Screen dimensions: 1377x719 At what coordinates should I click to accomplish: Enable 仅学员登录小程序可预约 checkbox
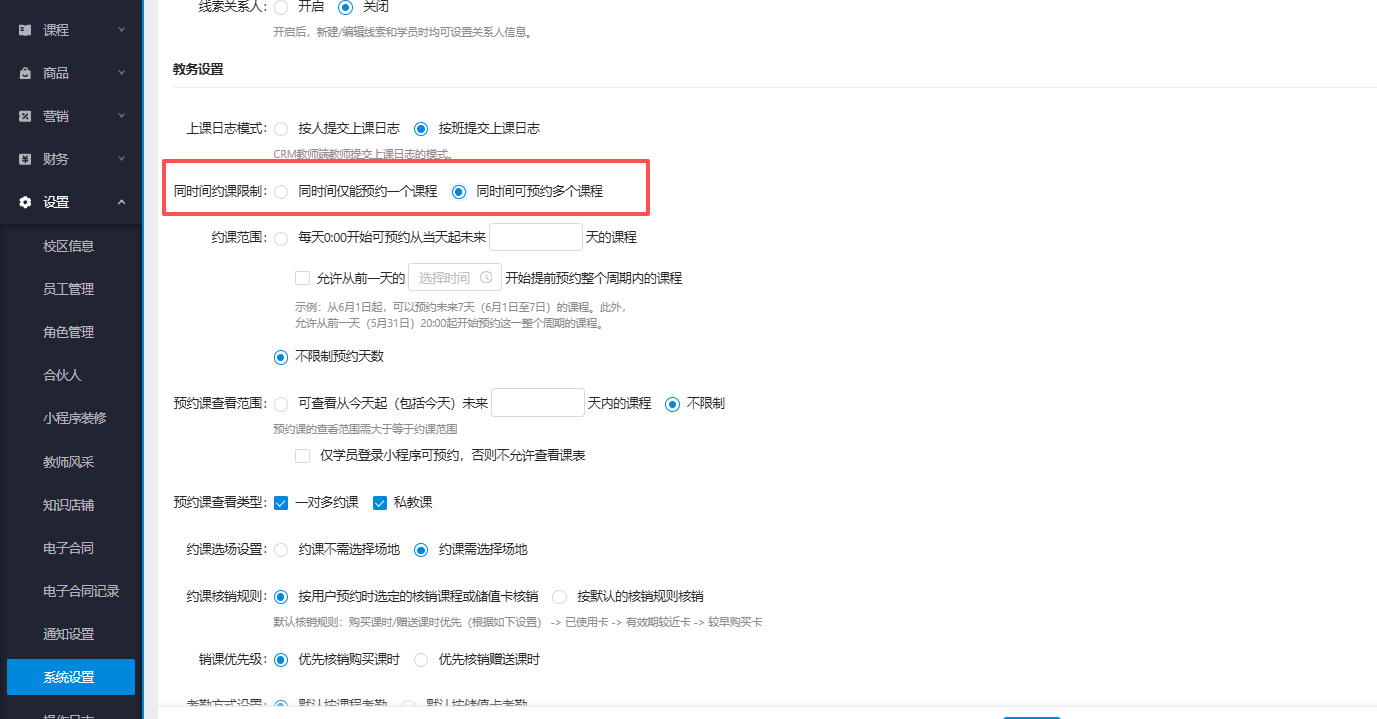(302, 455)
